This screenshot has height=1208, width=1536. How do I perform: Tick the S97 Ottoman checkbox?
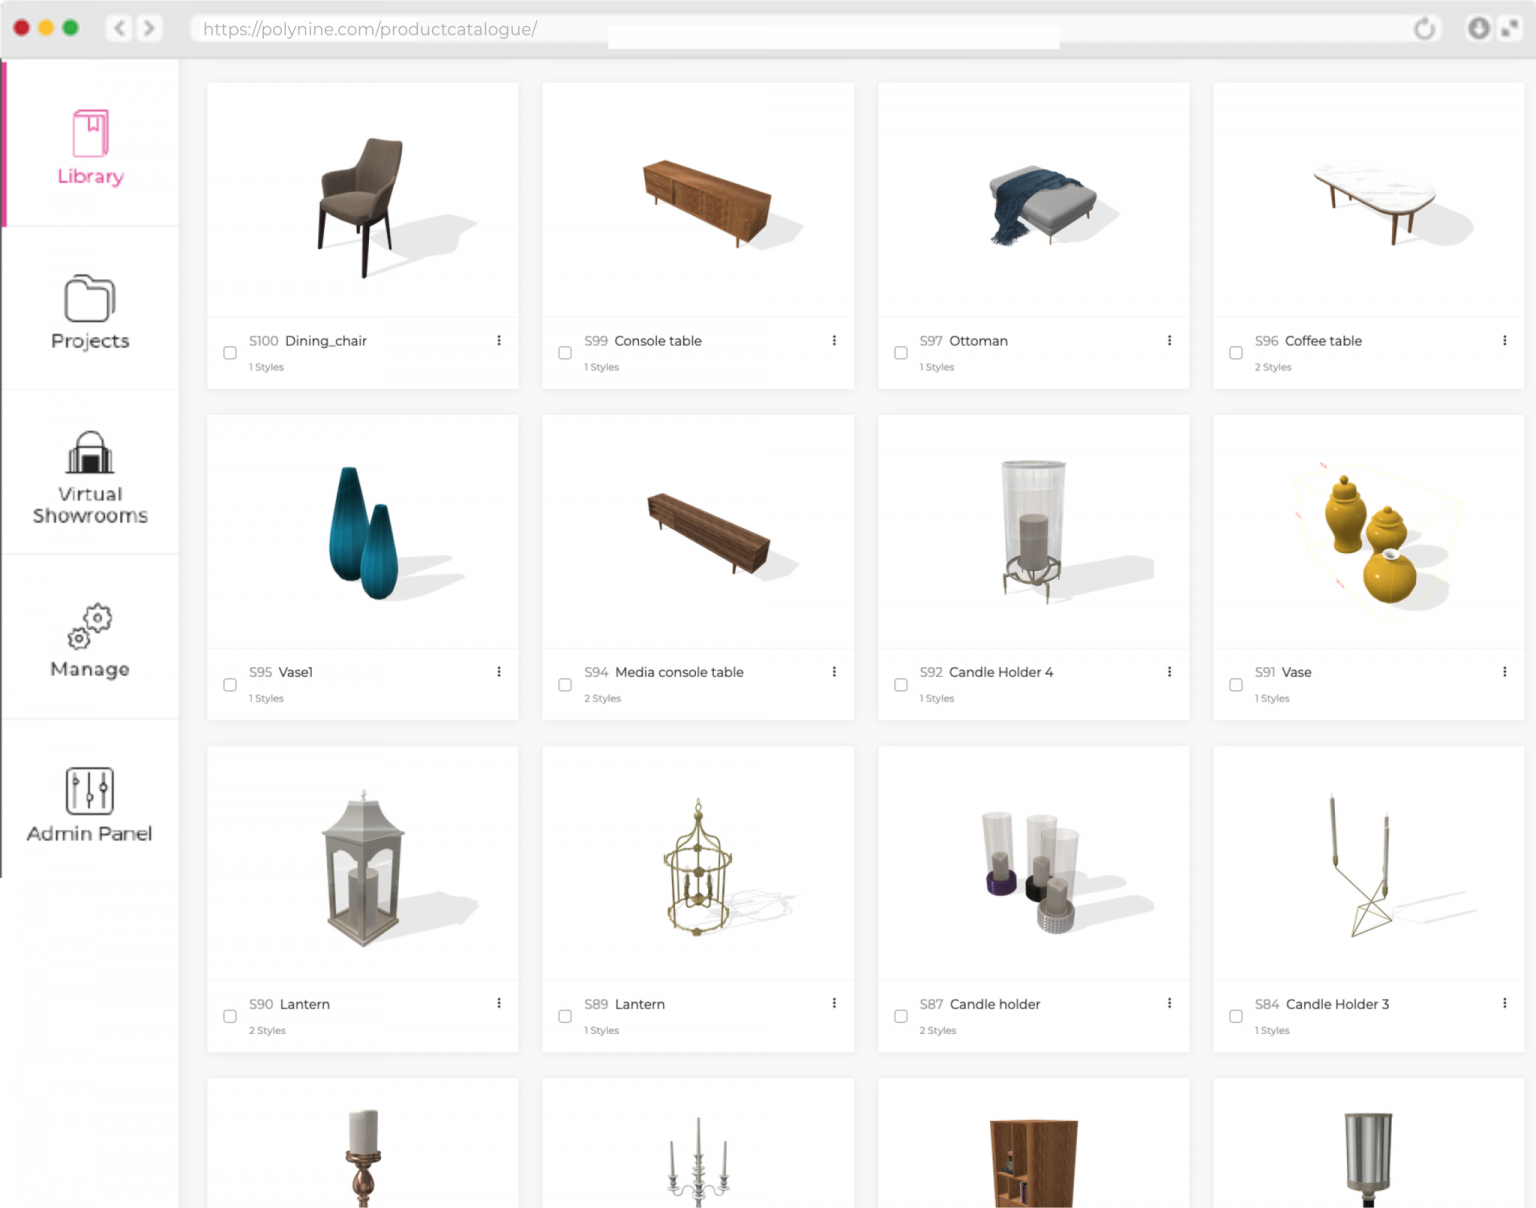[901, 353]
